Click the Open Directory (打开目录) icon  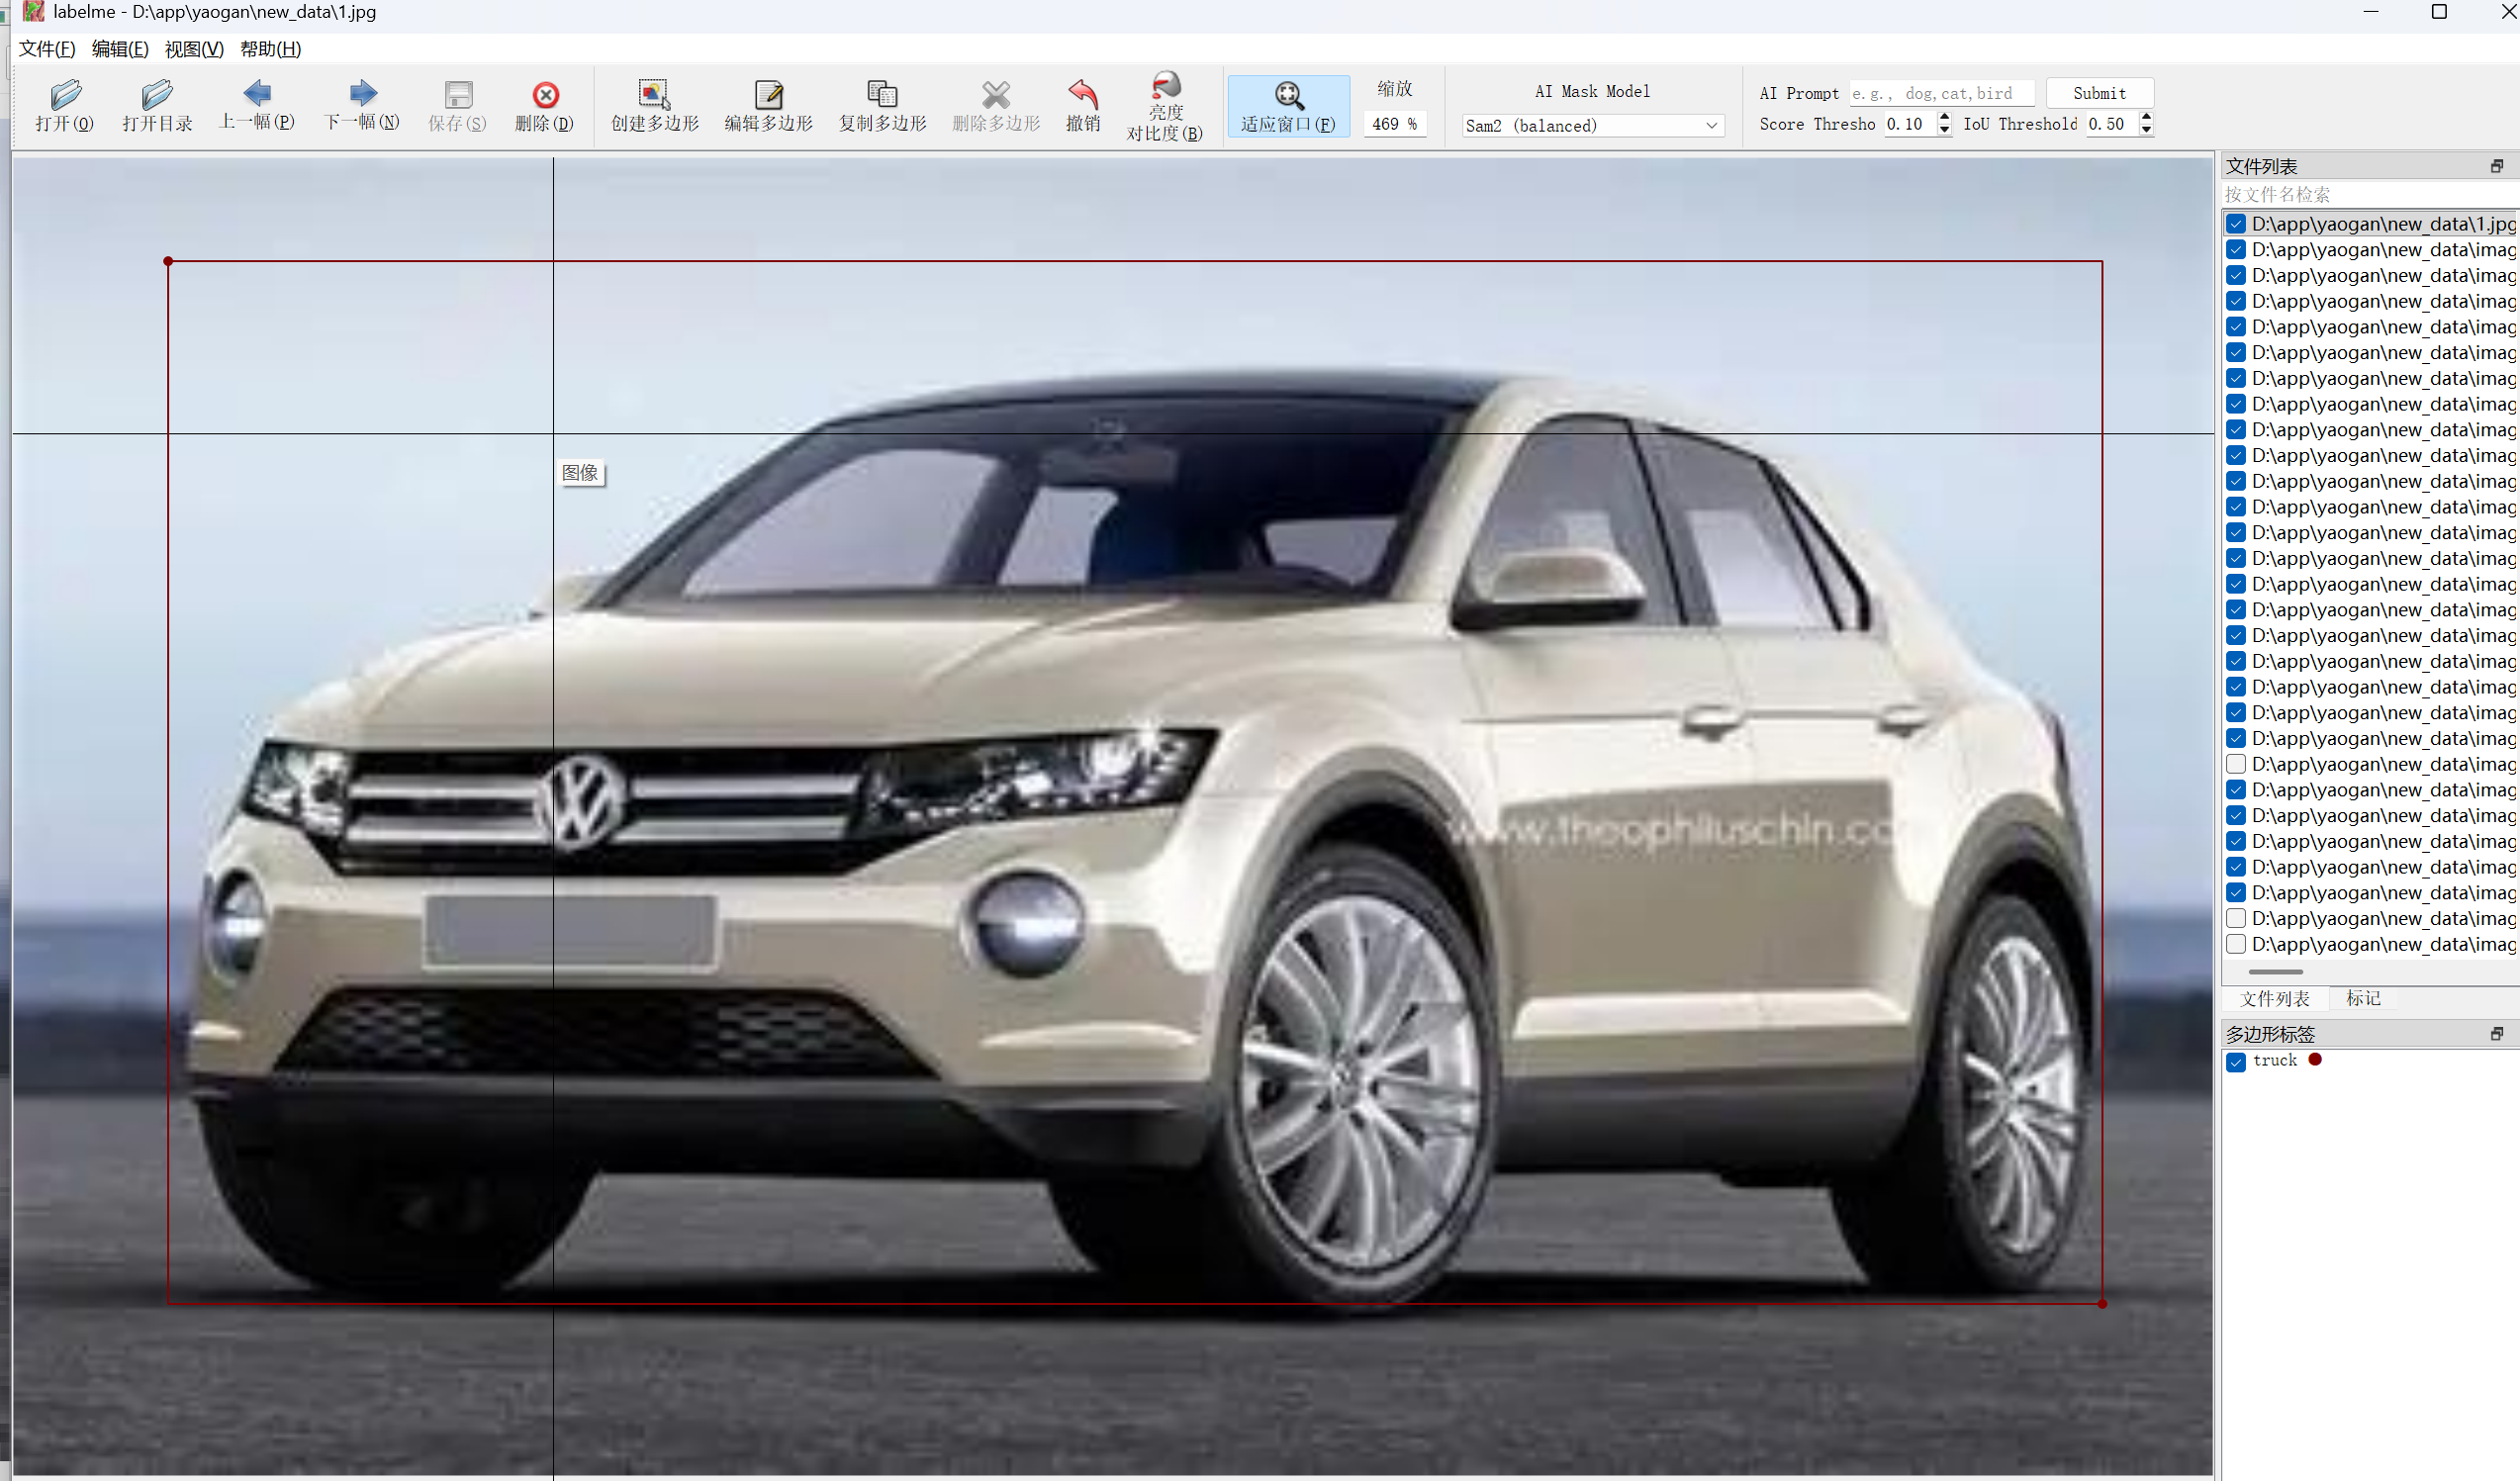[x=156, y=96]
